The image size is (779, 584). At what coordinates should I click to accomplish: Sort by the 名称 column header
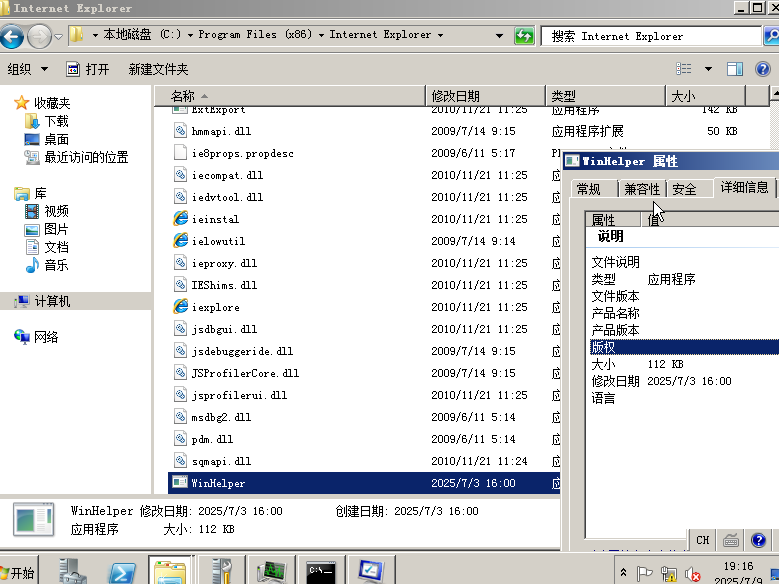(290, 95)
